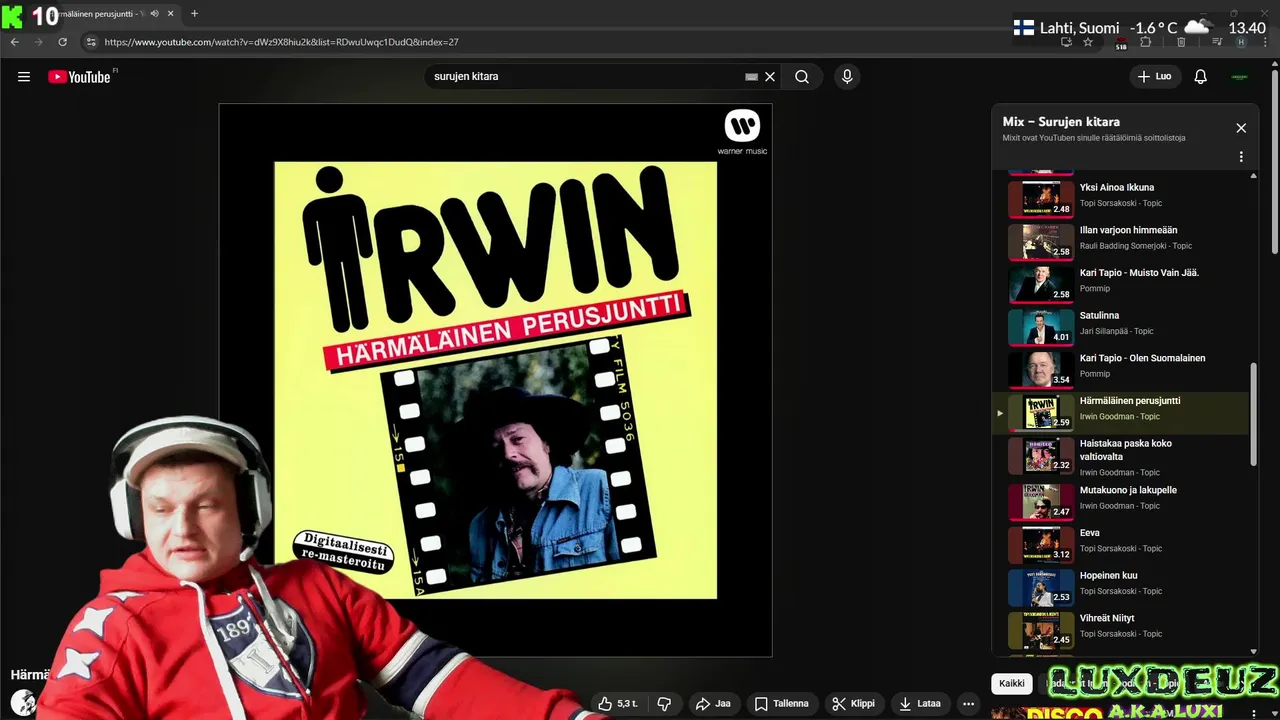Image resolution: width=1280 pixels, height=720 pixels.
Task: Open media control icon in browser toolbar
Action: pyautogui.click(x=1217, y=42)
